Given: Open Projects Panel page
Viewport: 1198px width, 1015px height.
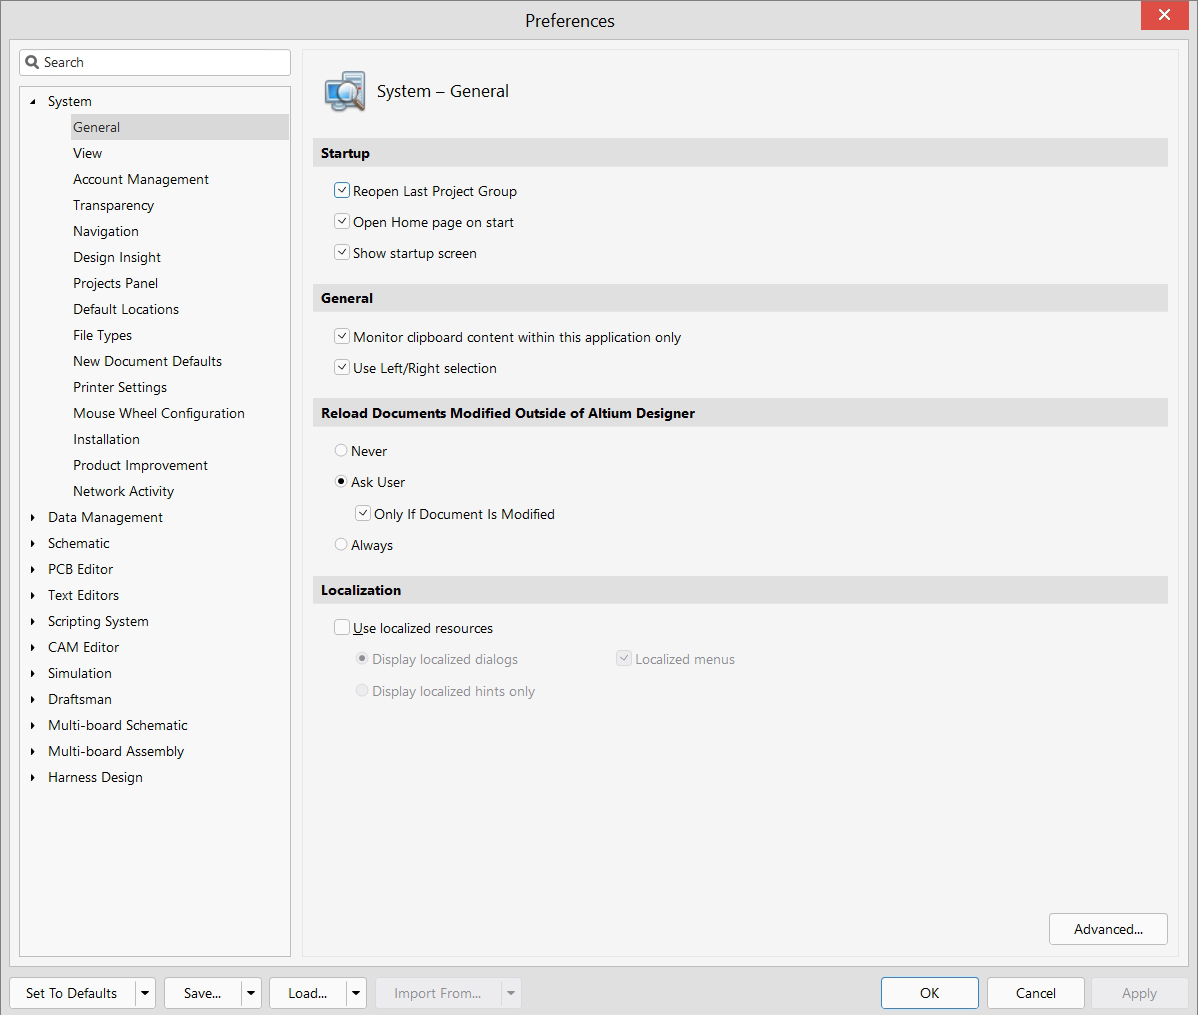Looking at the screenshot, I should (115, 283).
